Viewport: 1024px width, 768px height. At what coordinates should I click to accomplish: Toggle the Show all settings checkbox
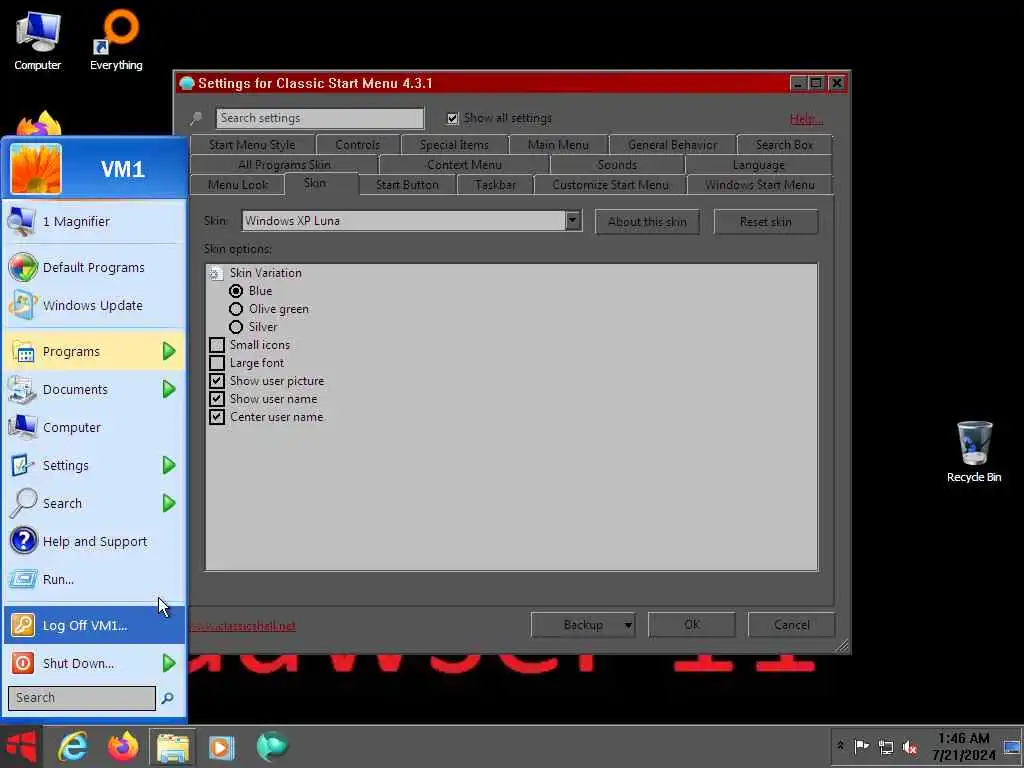coord(452,118)
